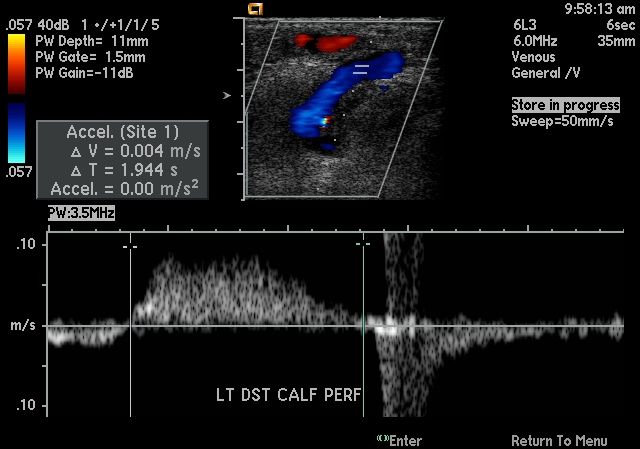This screenshot has width=640, height=449.
Task: Select the PW sample gate in the vessel
Action: 362,69
